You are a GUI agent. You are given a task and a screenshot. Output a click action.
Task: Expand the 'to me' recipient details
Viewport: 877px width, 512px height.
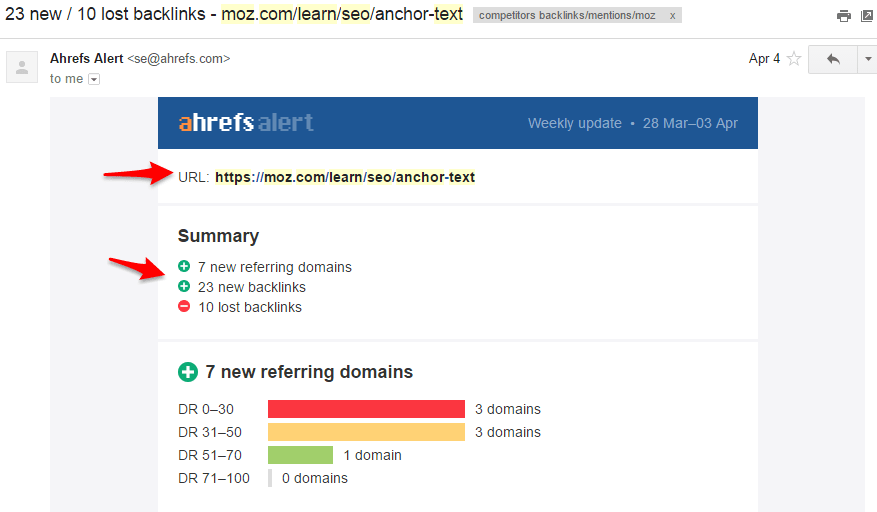point(95,79)
